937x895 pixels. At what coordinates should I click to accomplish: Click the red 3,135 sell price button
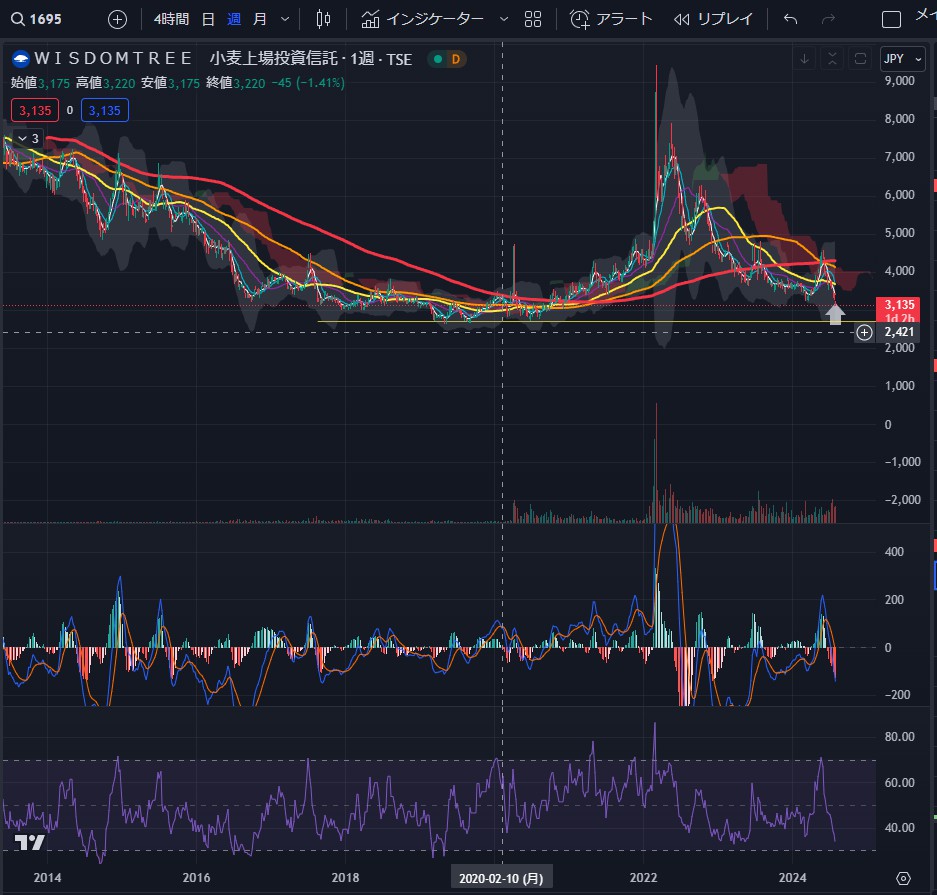coord(35,111)
